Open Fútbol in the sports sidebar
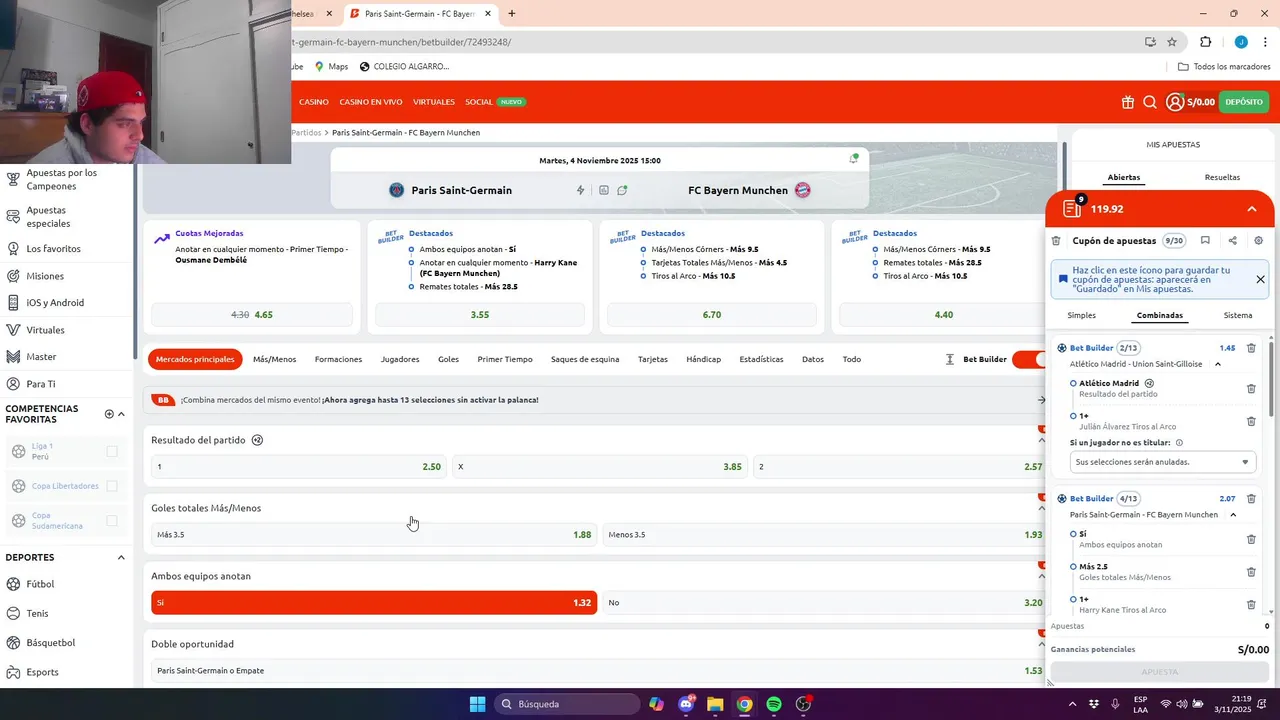1280x720 pixels. point(40,584)
